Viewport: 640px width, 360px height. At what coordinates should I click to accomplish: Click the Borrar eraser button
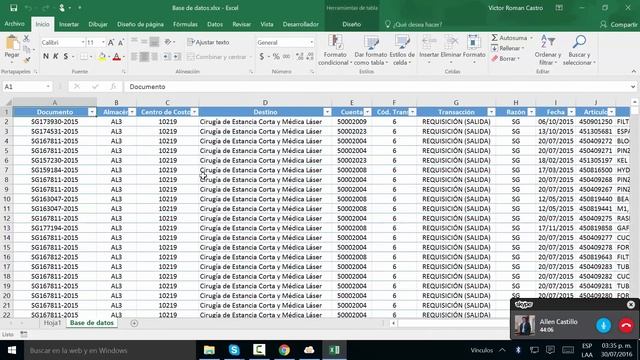(x=504, y=59)
